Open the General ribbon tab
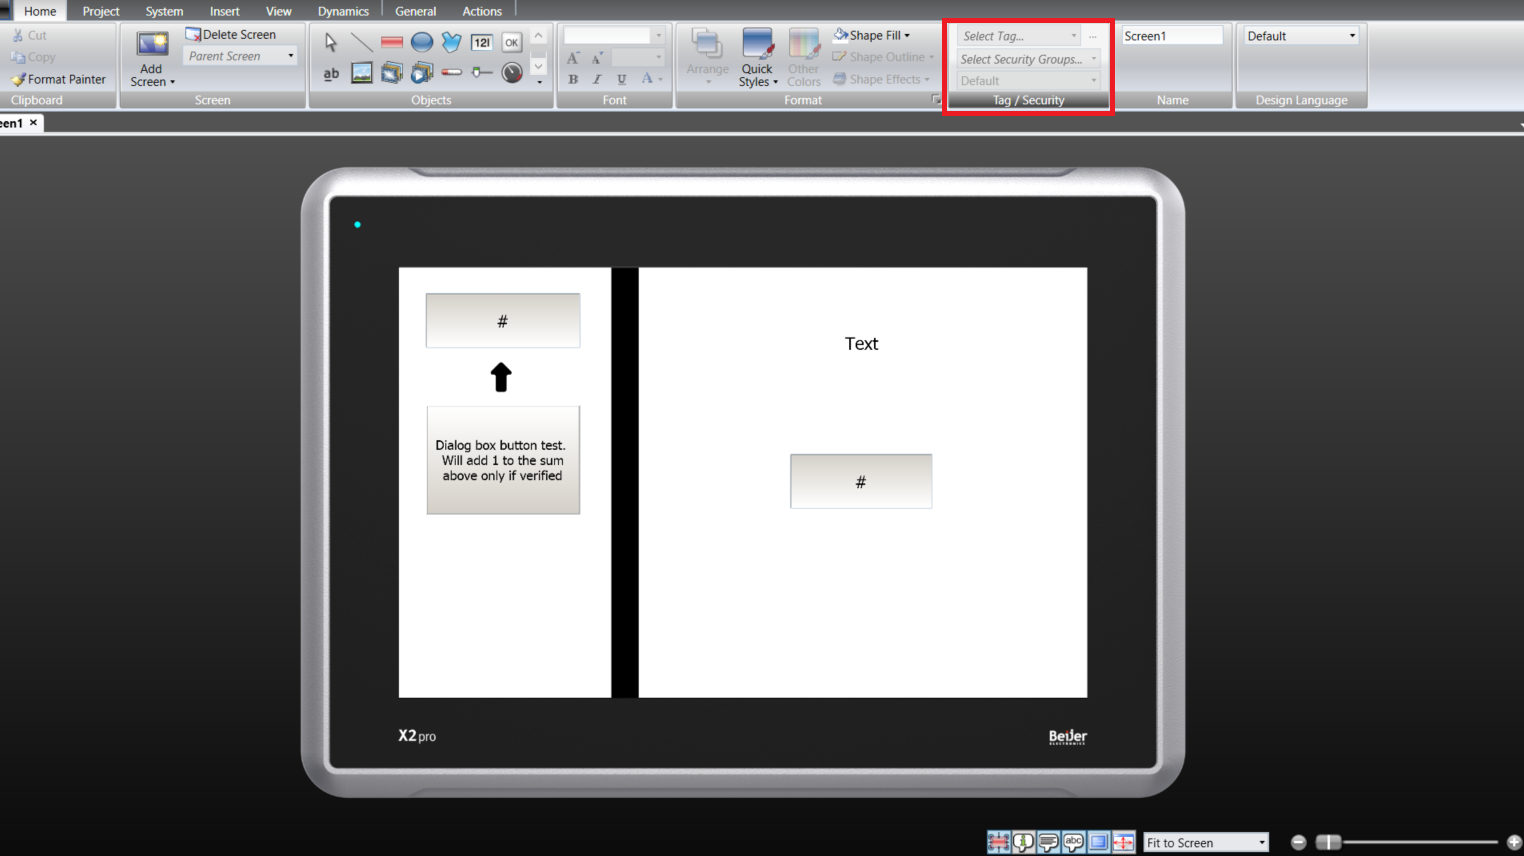 415,11
